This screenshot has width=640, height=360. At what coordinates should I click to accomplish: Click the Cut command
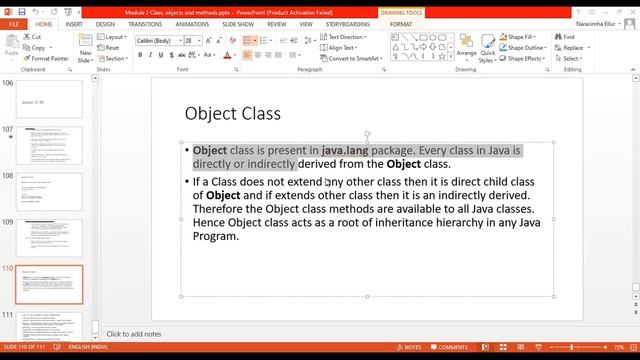[32, 37]
